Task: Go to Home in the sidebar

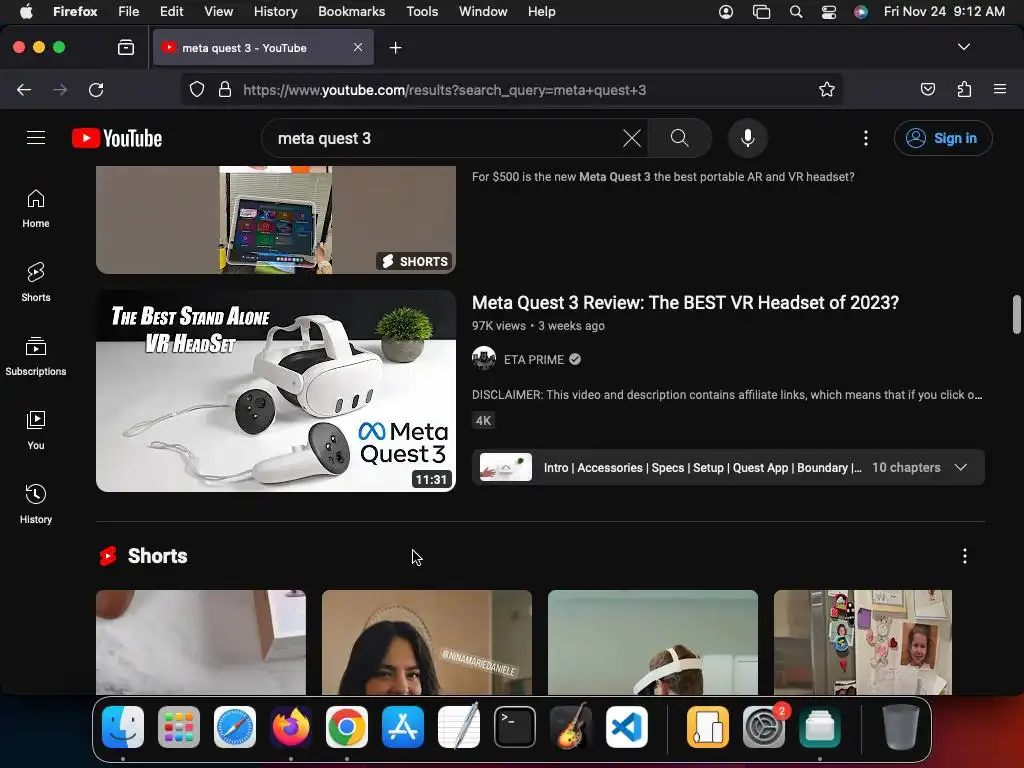Action: click(36, 209)
